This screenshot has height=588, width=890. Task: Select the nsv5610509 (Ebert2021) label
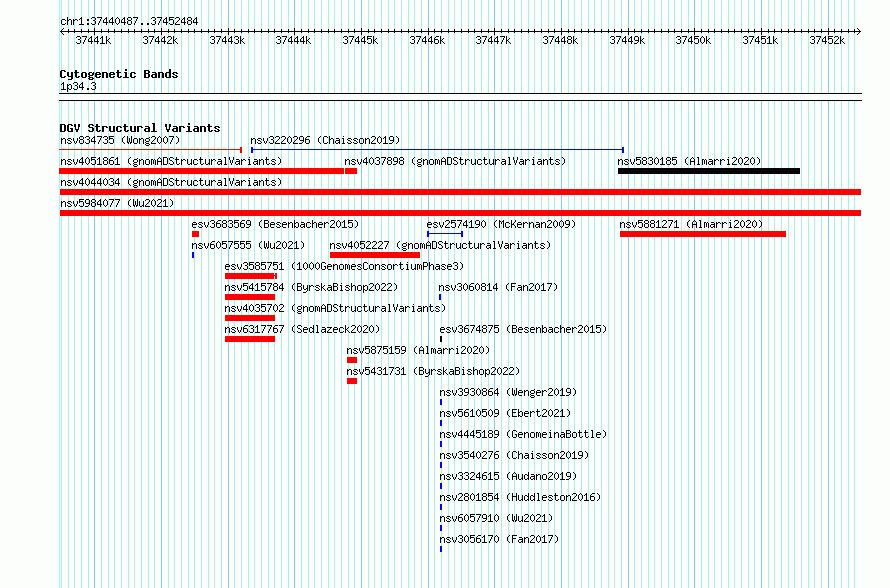tap(505, 413)
